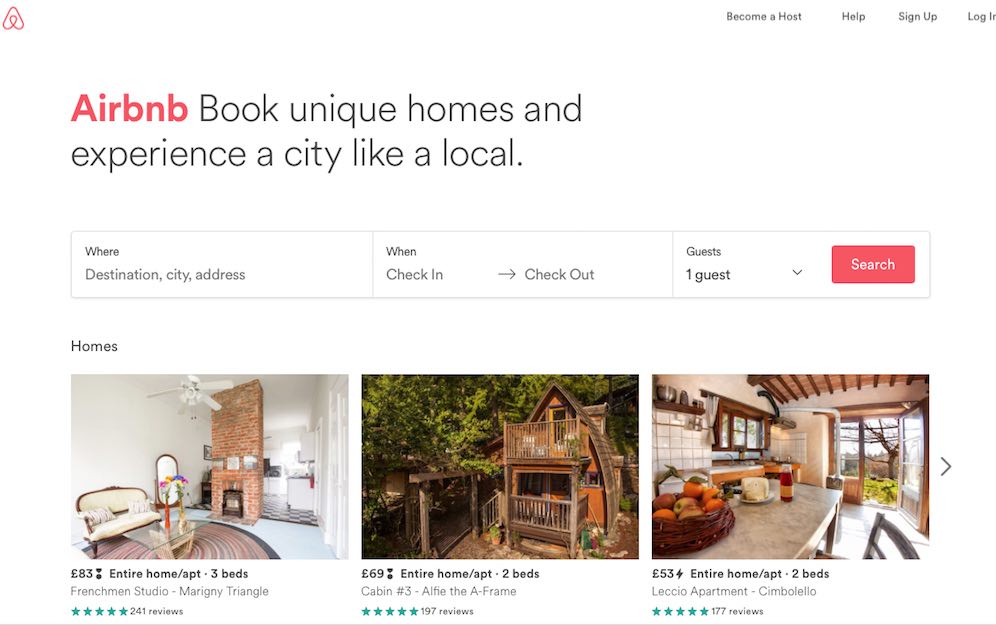Screen dimensions: 996x625
Task: Click the arrow between Check In and Check Out
Action: coord(506,274)
